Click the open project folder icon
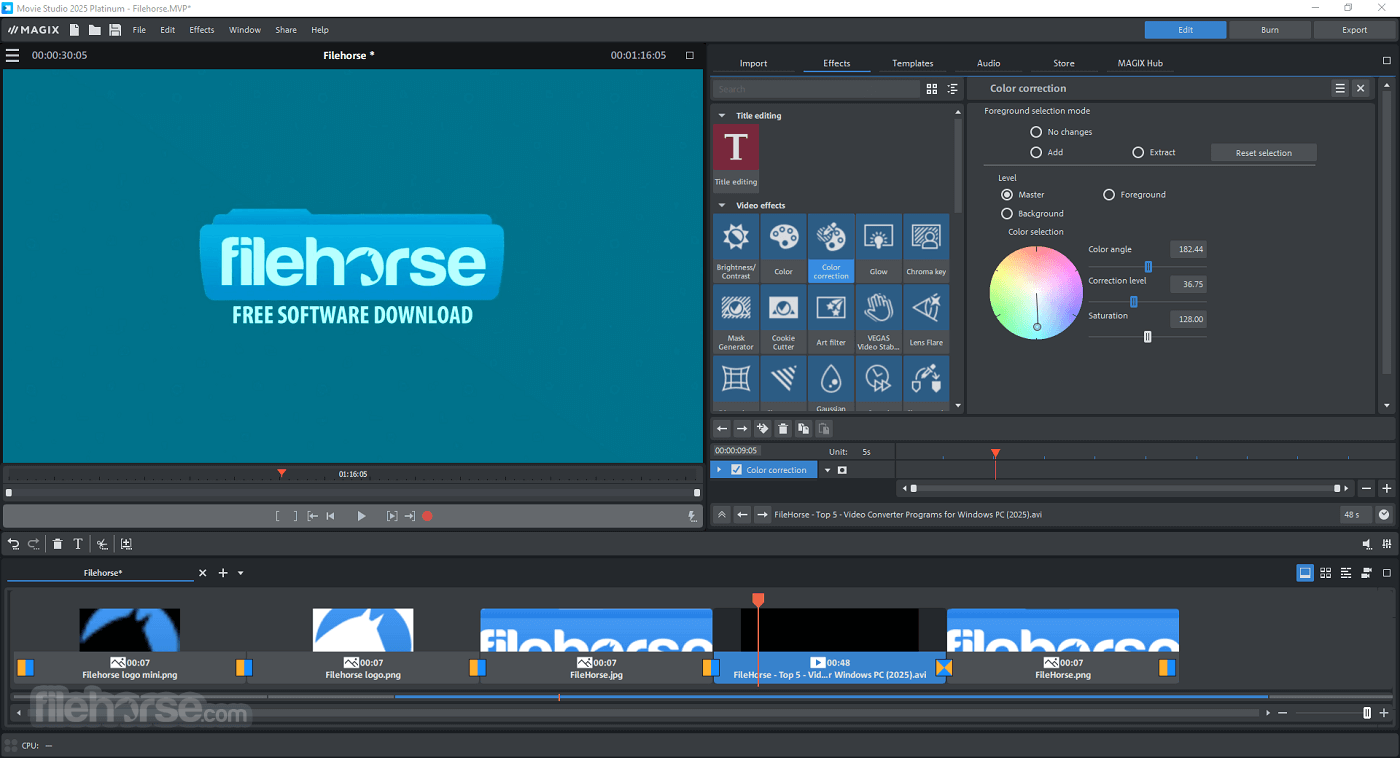Viewport: 1400px width, 758px height. [x=94, y=30]
